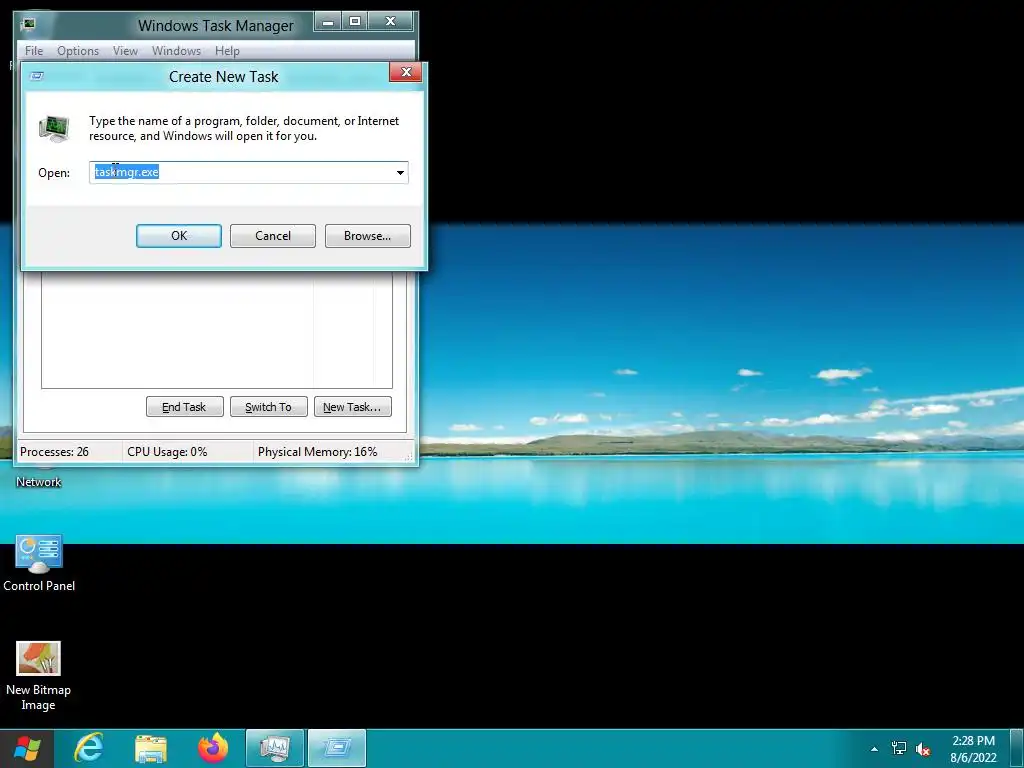The width and height of the screenshot is (1024, 768).
Task: Launch Firefox from the taskbar
Action: [x=213, y=748]
